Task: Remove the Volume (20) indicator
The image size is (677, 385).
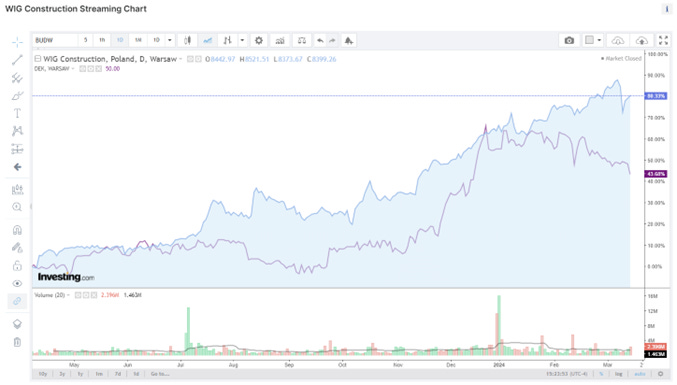Action: pyautogui.click(x=94, y=295)
